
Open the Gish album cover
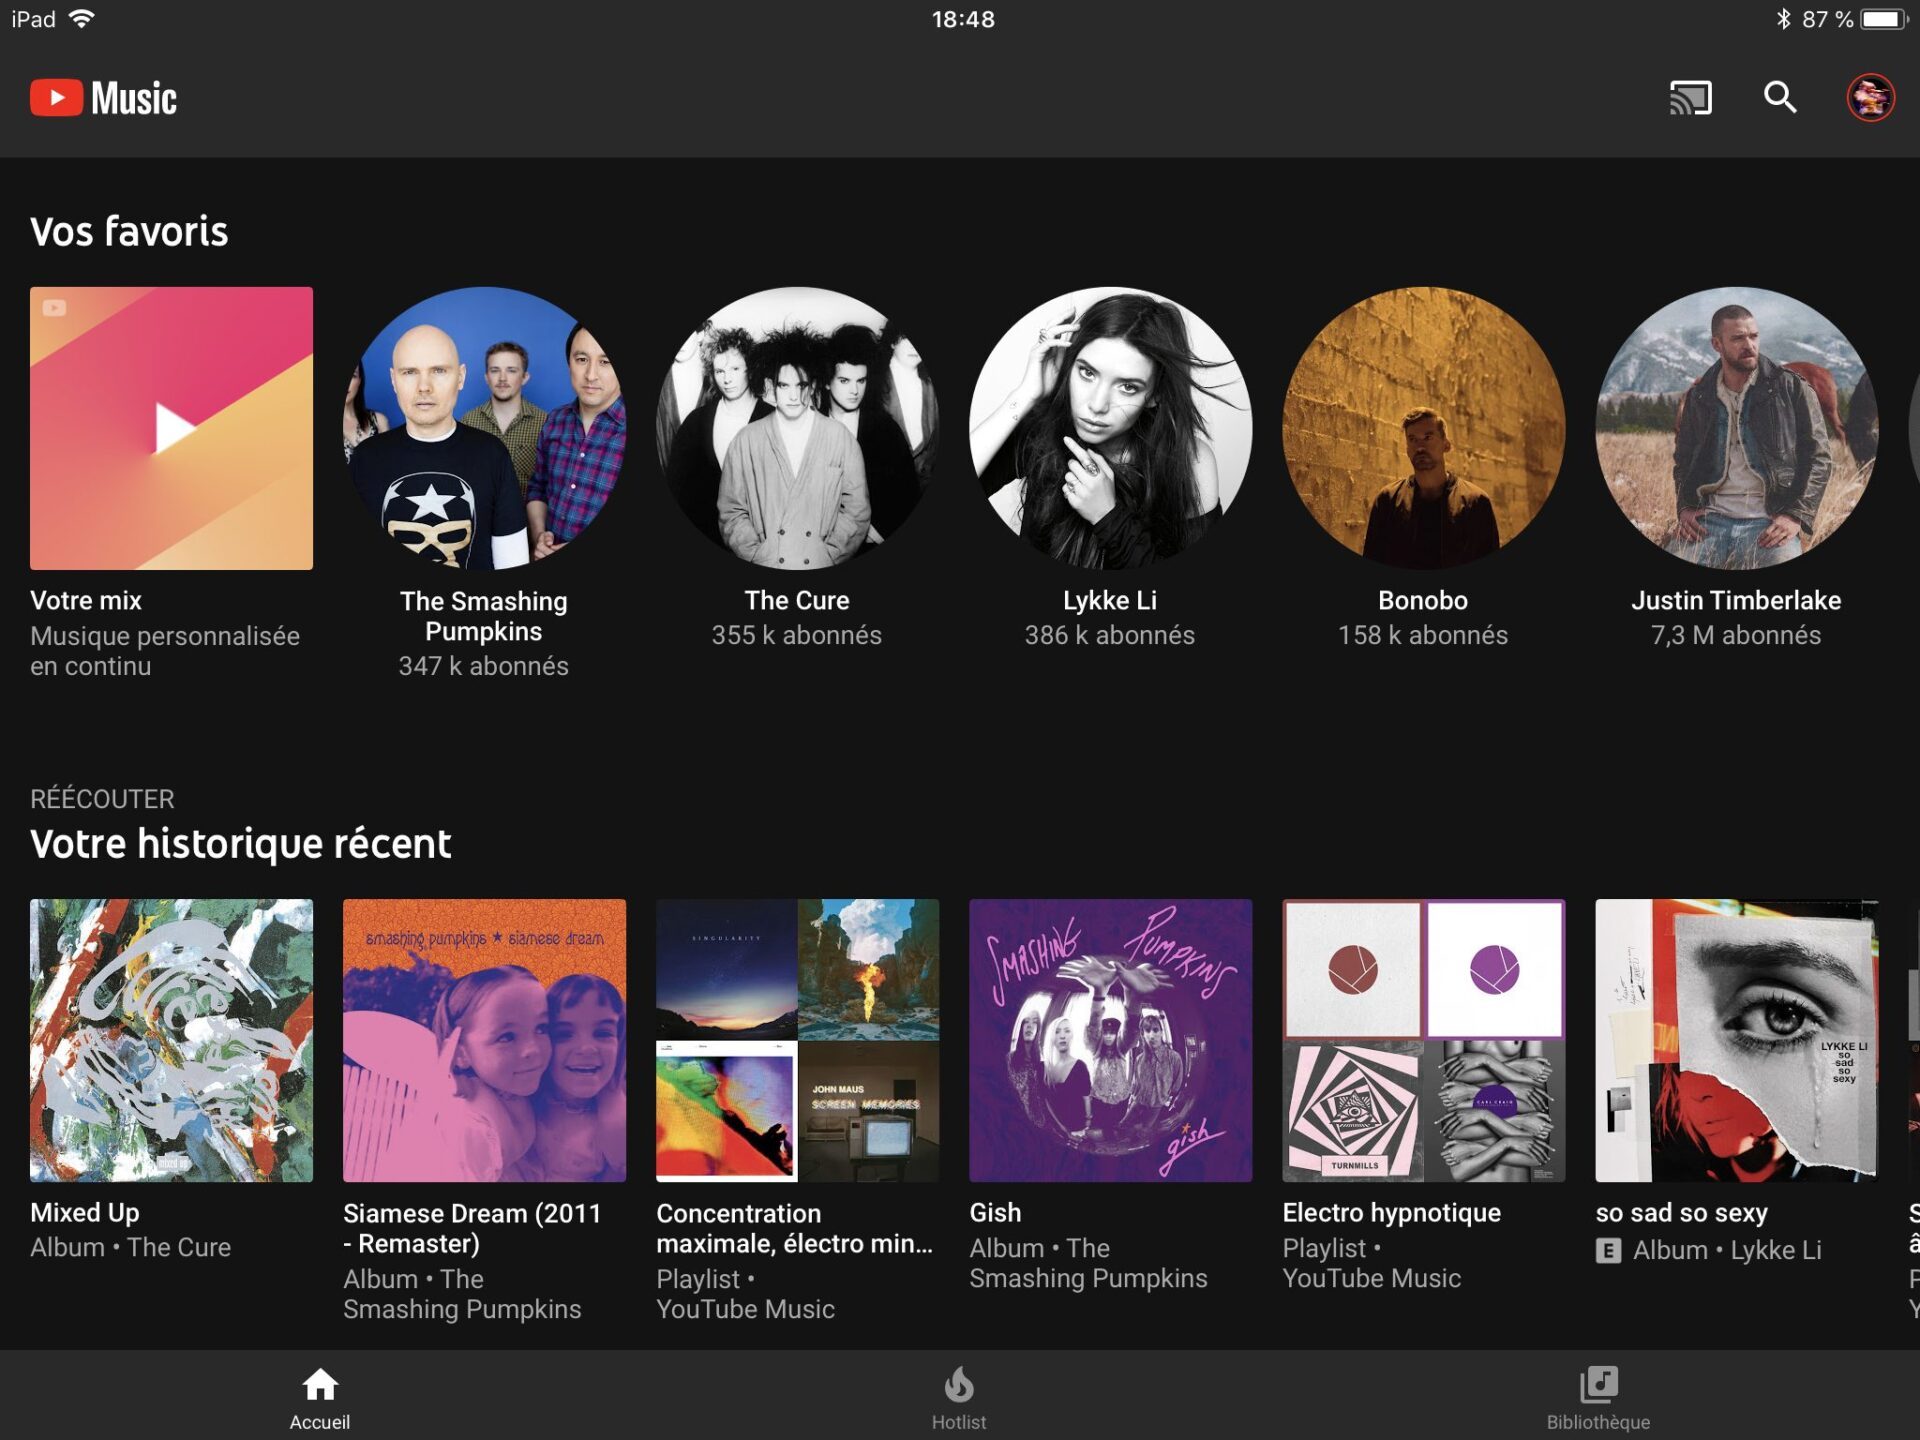(1110, 1040)
